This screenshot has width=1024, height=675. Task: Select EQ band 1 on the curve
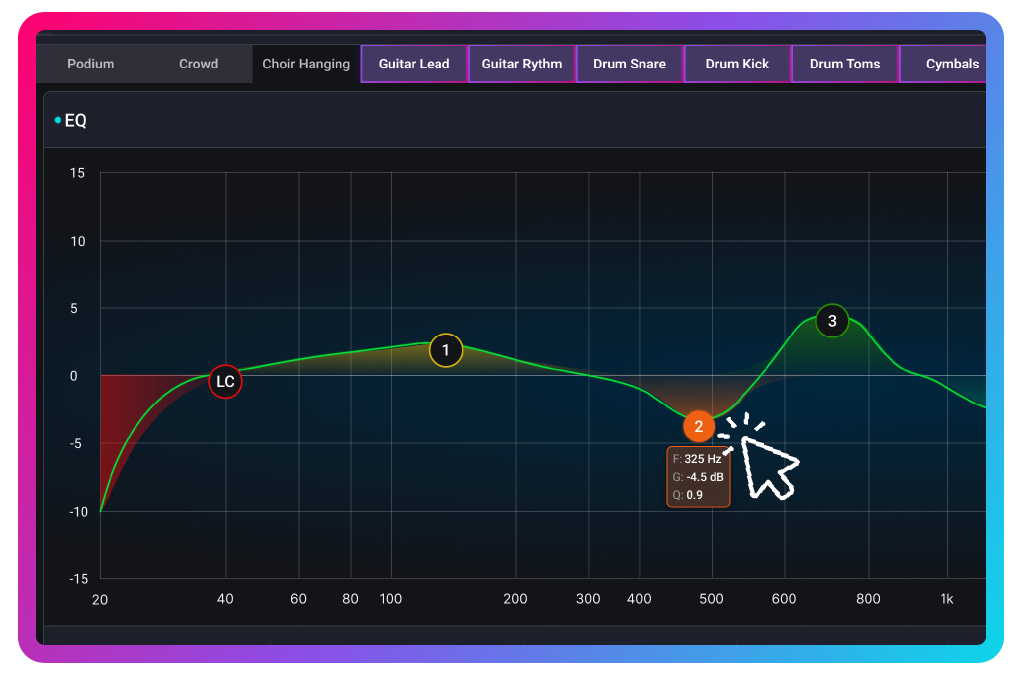pos(446,350)
